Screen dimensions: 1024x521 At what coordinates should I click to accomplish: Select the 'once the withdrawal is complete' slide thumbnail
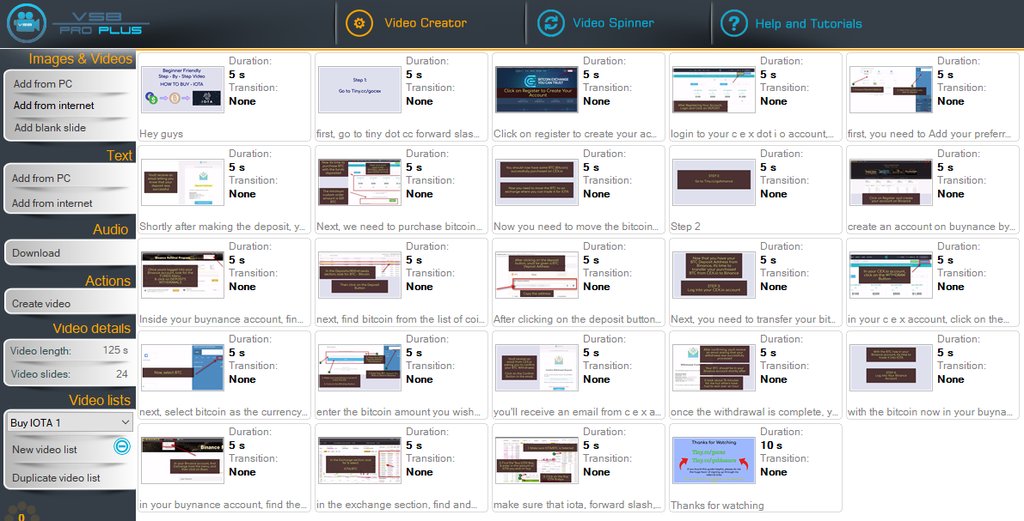pyautogui.click(x=714, y=368)
